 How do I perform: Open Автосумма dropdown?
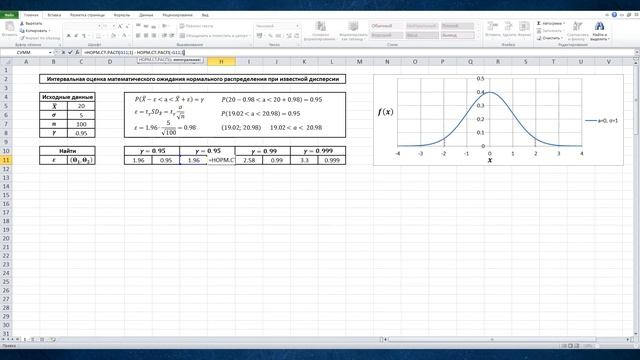(551, 24)
